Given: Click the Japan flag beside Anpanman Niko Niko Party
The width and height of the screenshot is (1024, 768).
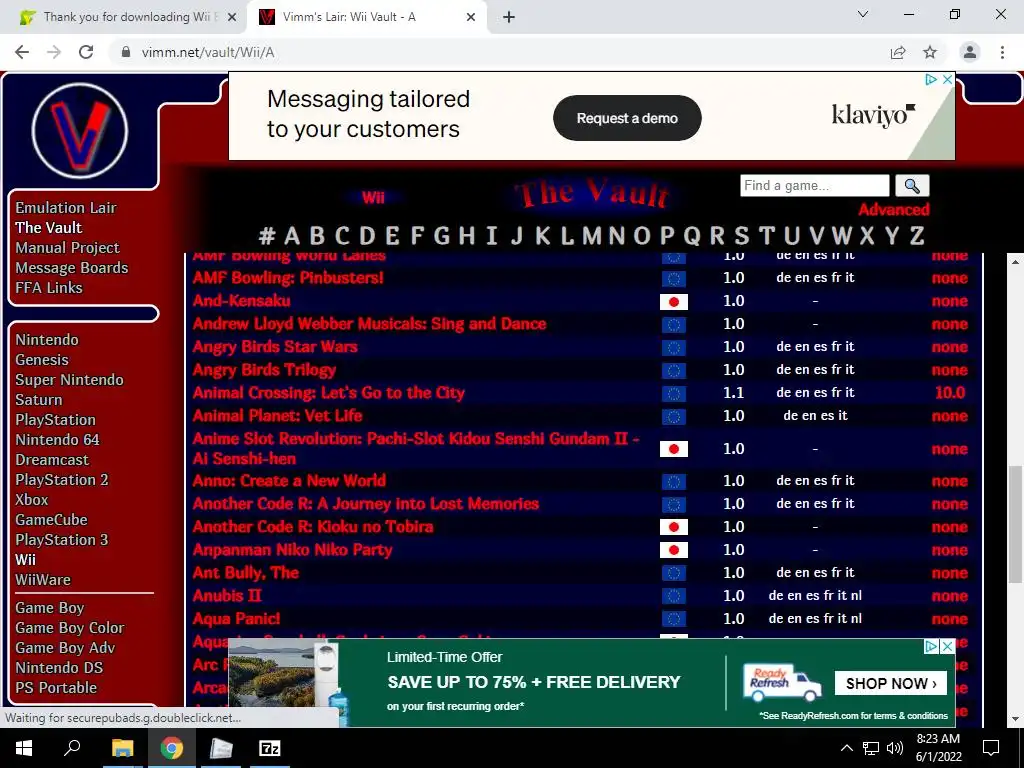Looking at the screenshot, I should coord(673,550).
